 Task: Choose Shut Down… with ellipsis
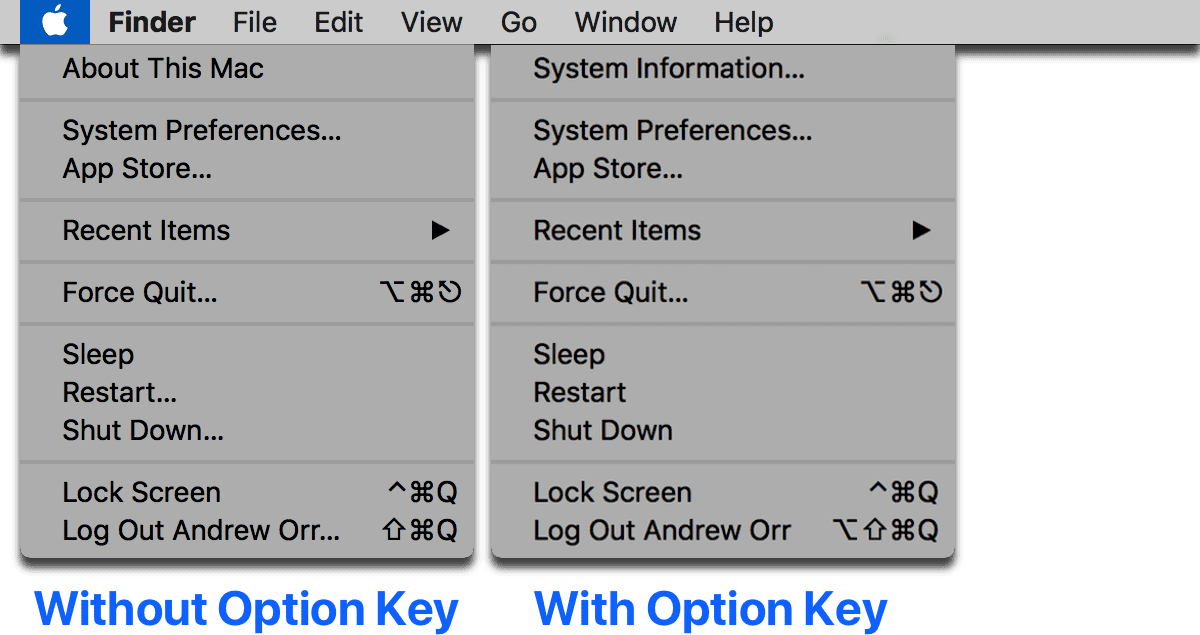pyautogui.click(x=143, y=431)
